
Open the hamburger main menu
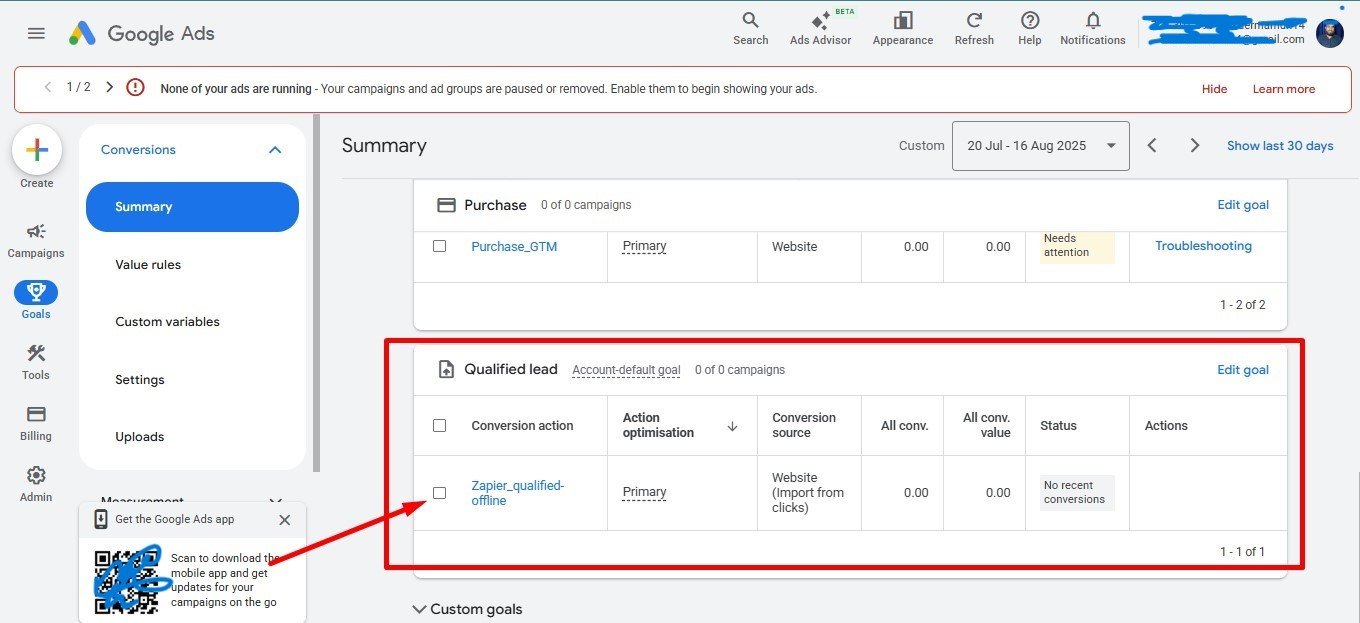click(x=36, y=33)
